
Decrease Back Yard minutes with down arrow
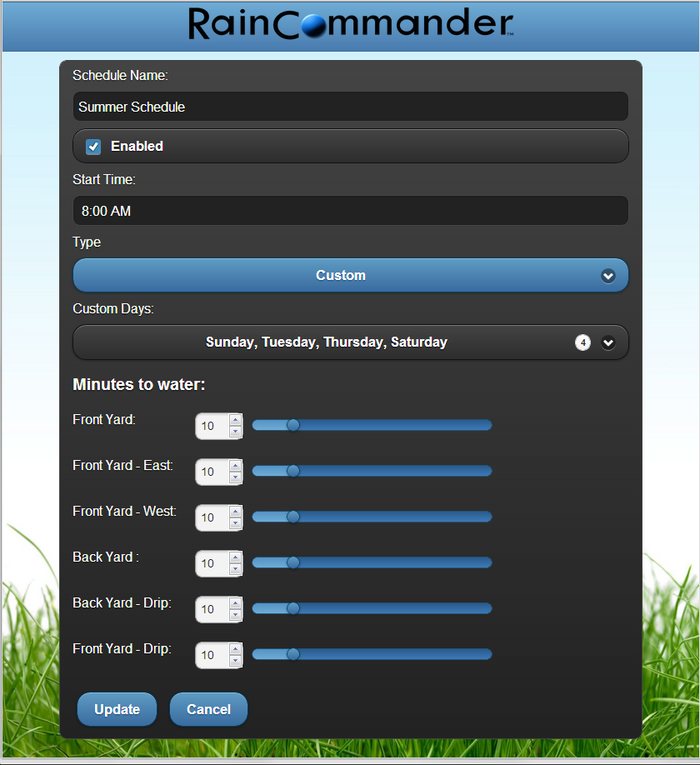(x=236, y=569)
